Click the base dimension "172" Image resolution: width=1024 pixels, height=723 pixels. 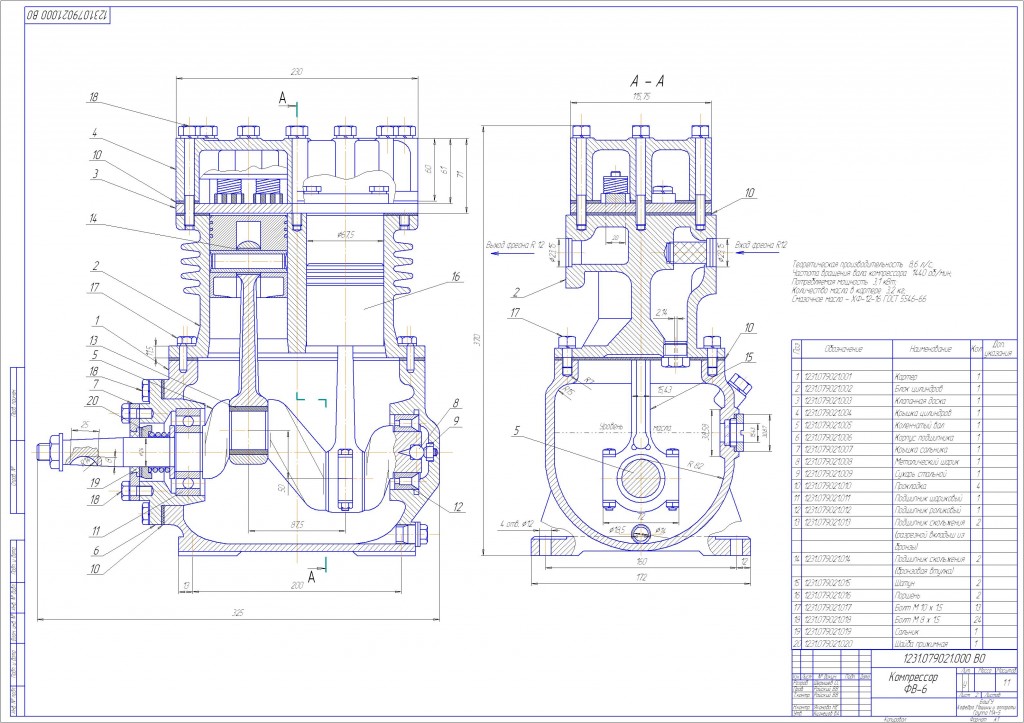pyautogui.click(x=641, y=577)
